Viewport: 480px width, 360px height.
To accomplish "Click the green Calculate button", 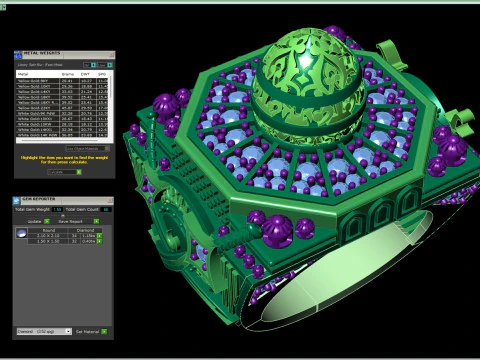I will click(x=79, y=172).
